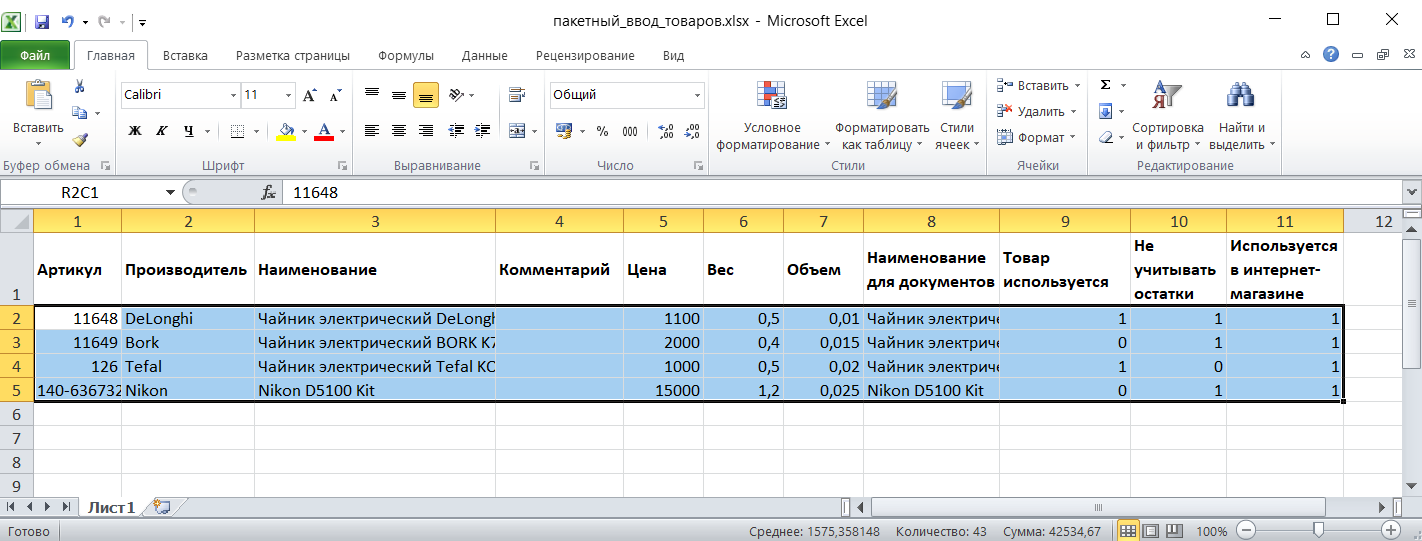Open the Общий number format dropdown

pyautogui.click(x=698, y=95)
